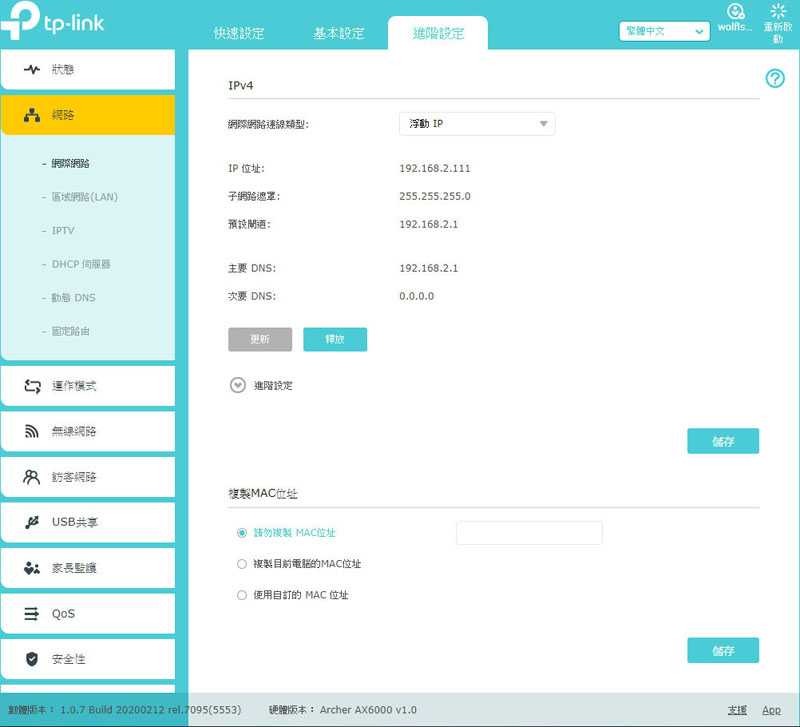Open the 網路 sidebar menu
Screen dimensions: 800x727
pyautogui.click(x=88, y=115)
